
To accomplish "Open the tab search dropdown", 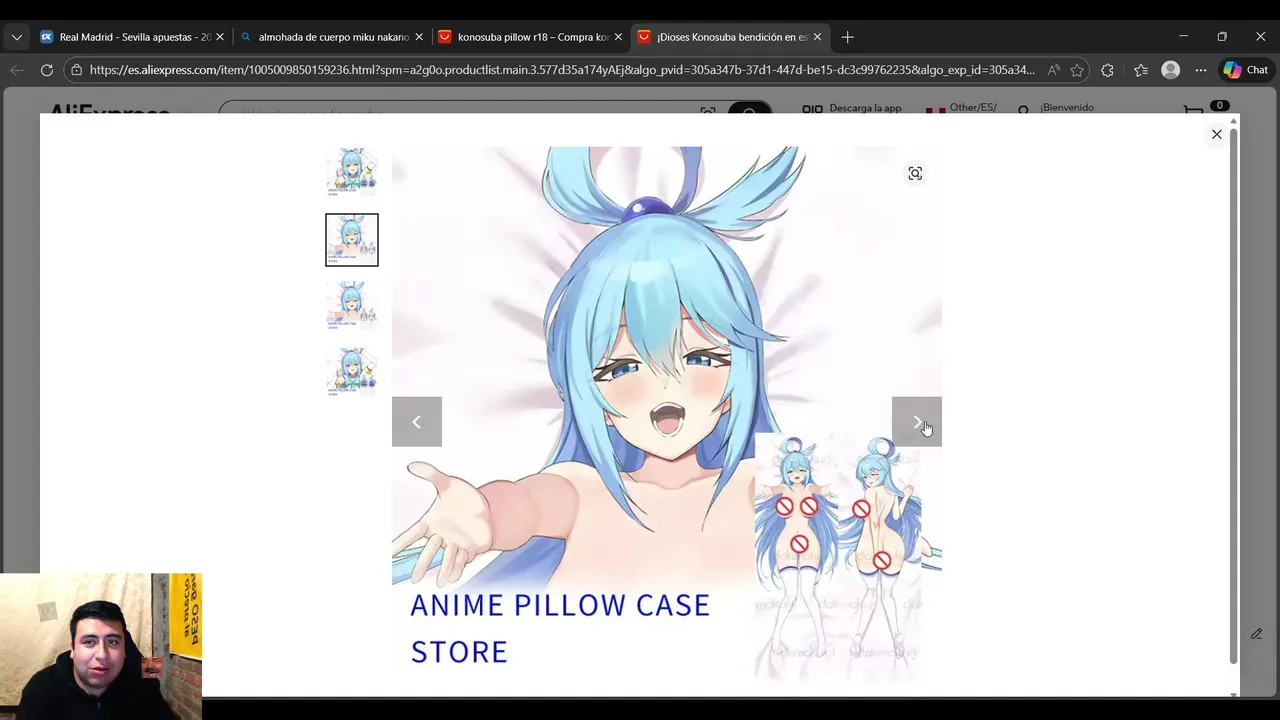I will (16, 37).
